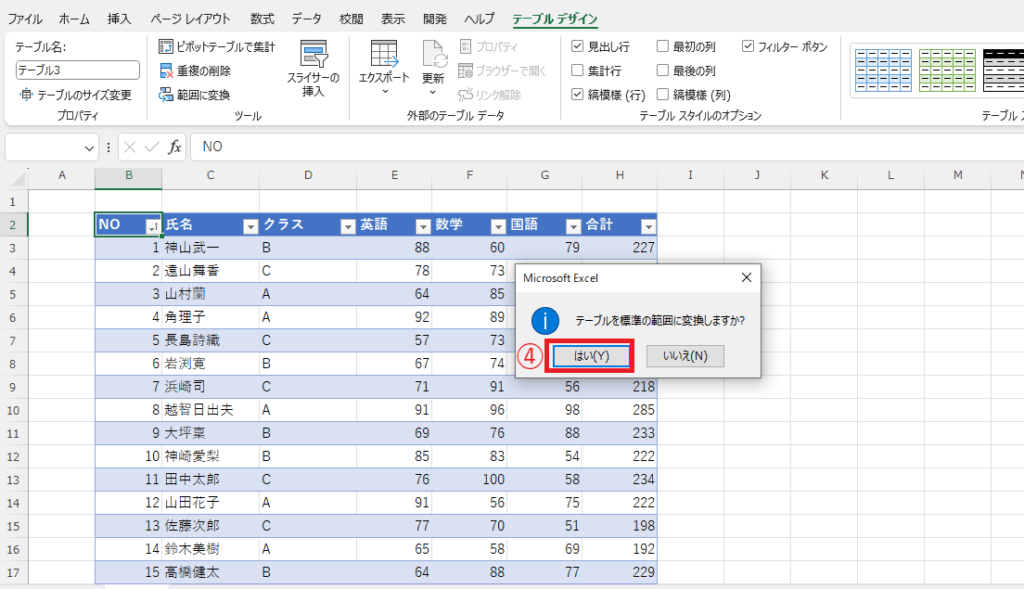Enable Banded Columns (縞模様 列) checkbox

[662, 94]
